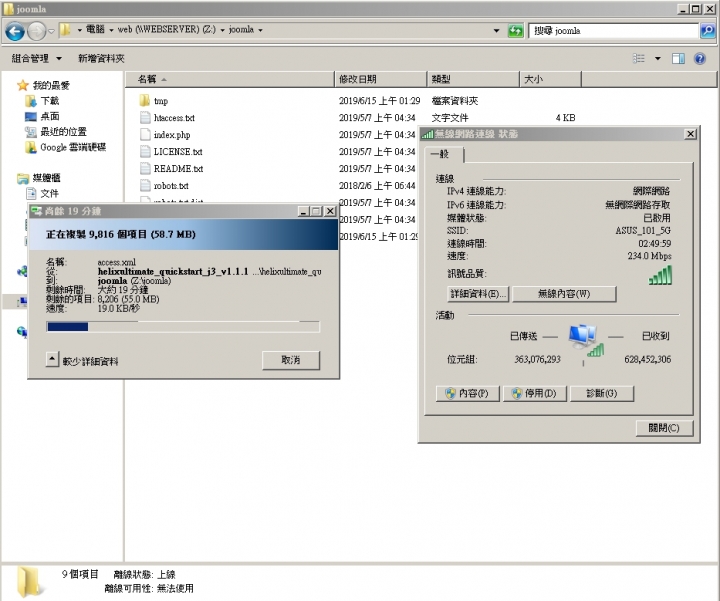Click 9 個項目 in status bar
Image resolution: width=720 pixels, height=601 pixels.
click(x=80, y=574)
